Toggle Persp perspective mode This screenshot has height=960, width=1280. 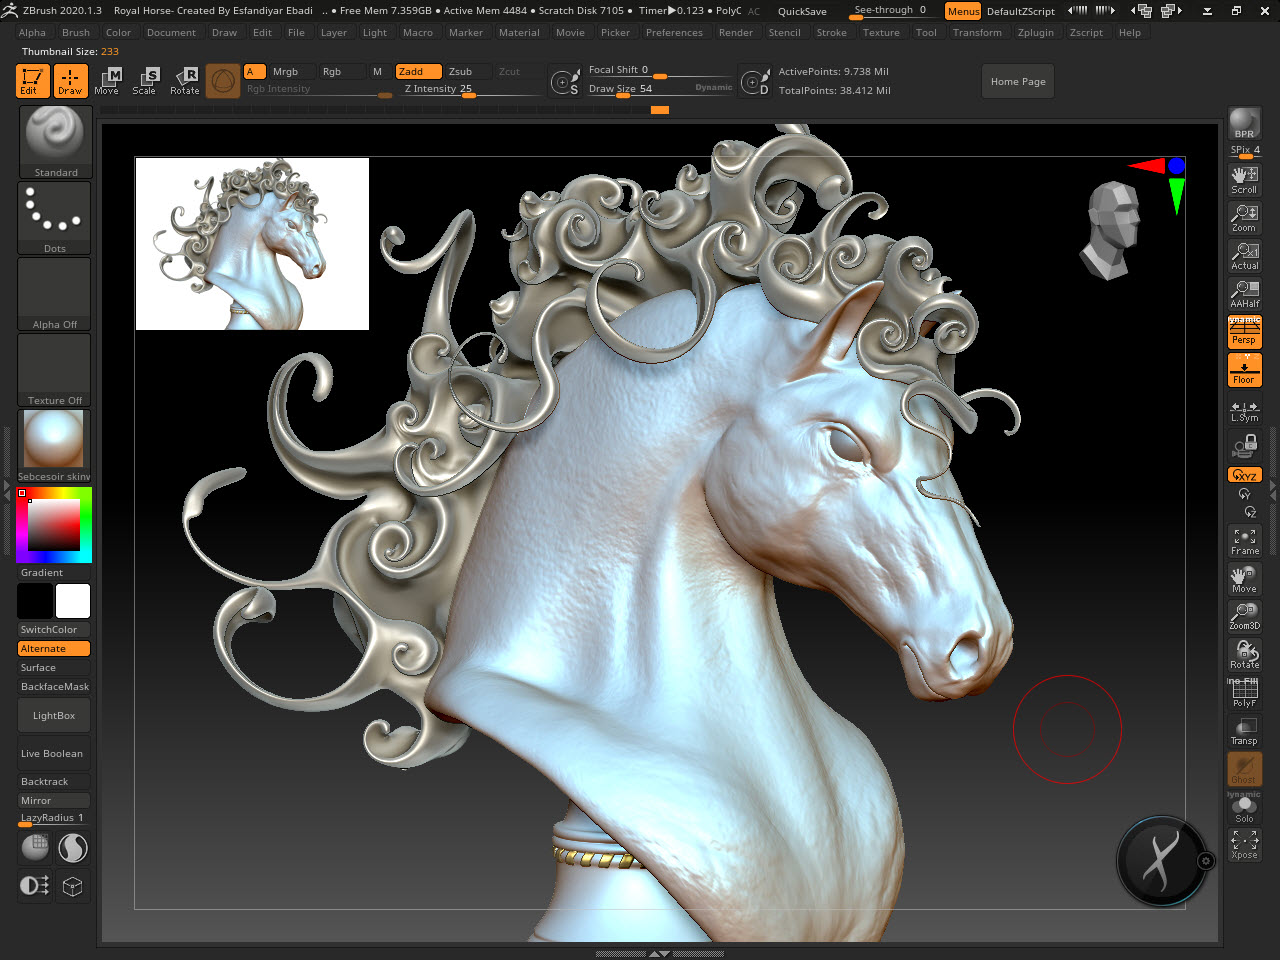(1244, 332)
